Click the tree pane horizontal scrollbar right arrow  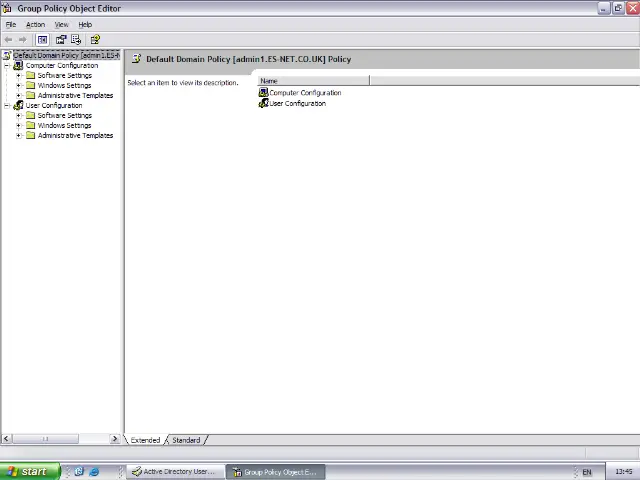click(114, 439)
